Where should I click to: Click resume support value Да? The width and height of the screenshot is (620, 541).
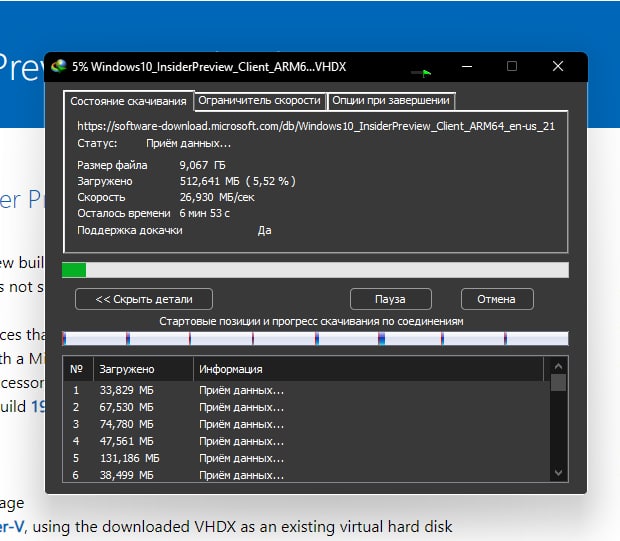pos(265,230)
